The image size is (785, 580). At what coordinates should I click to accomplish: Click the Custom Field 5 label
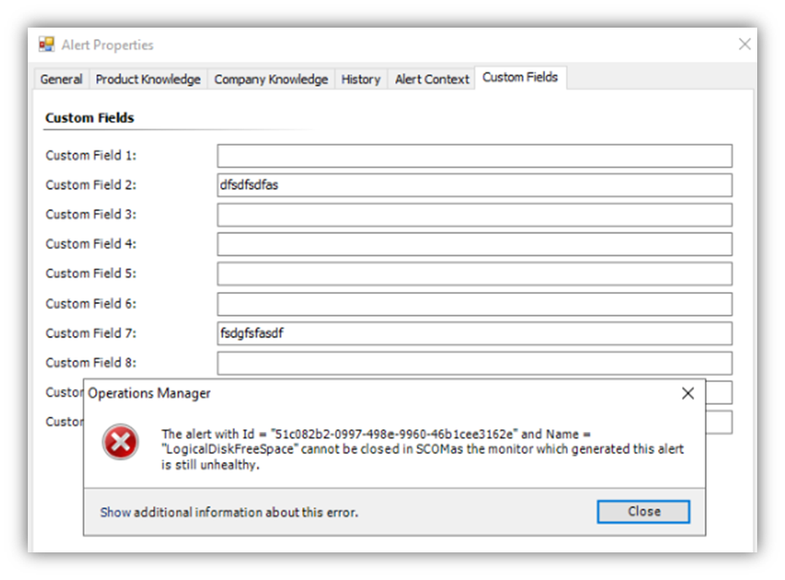click(91, 274)
